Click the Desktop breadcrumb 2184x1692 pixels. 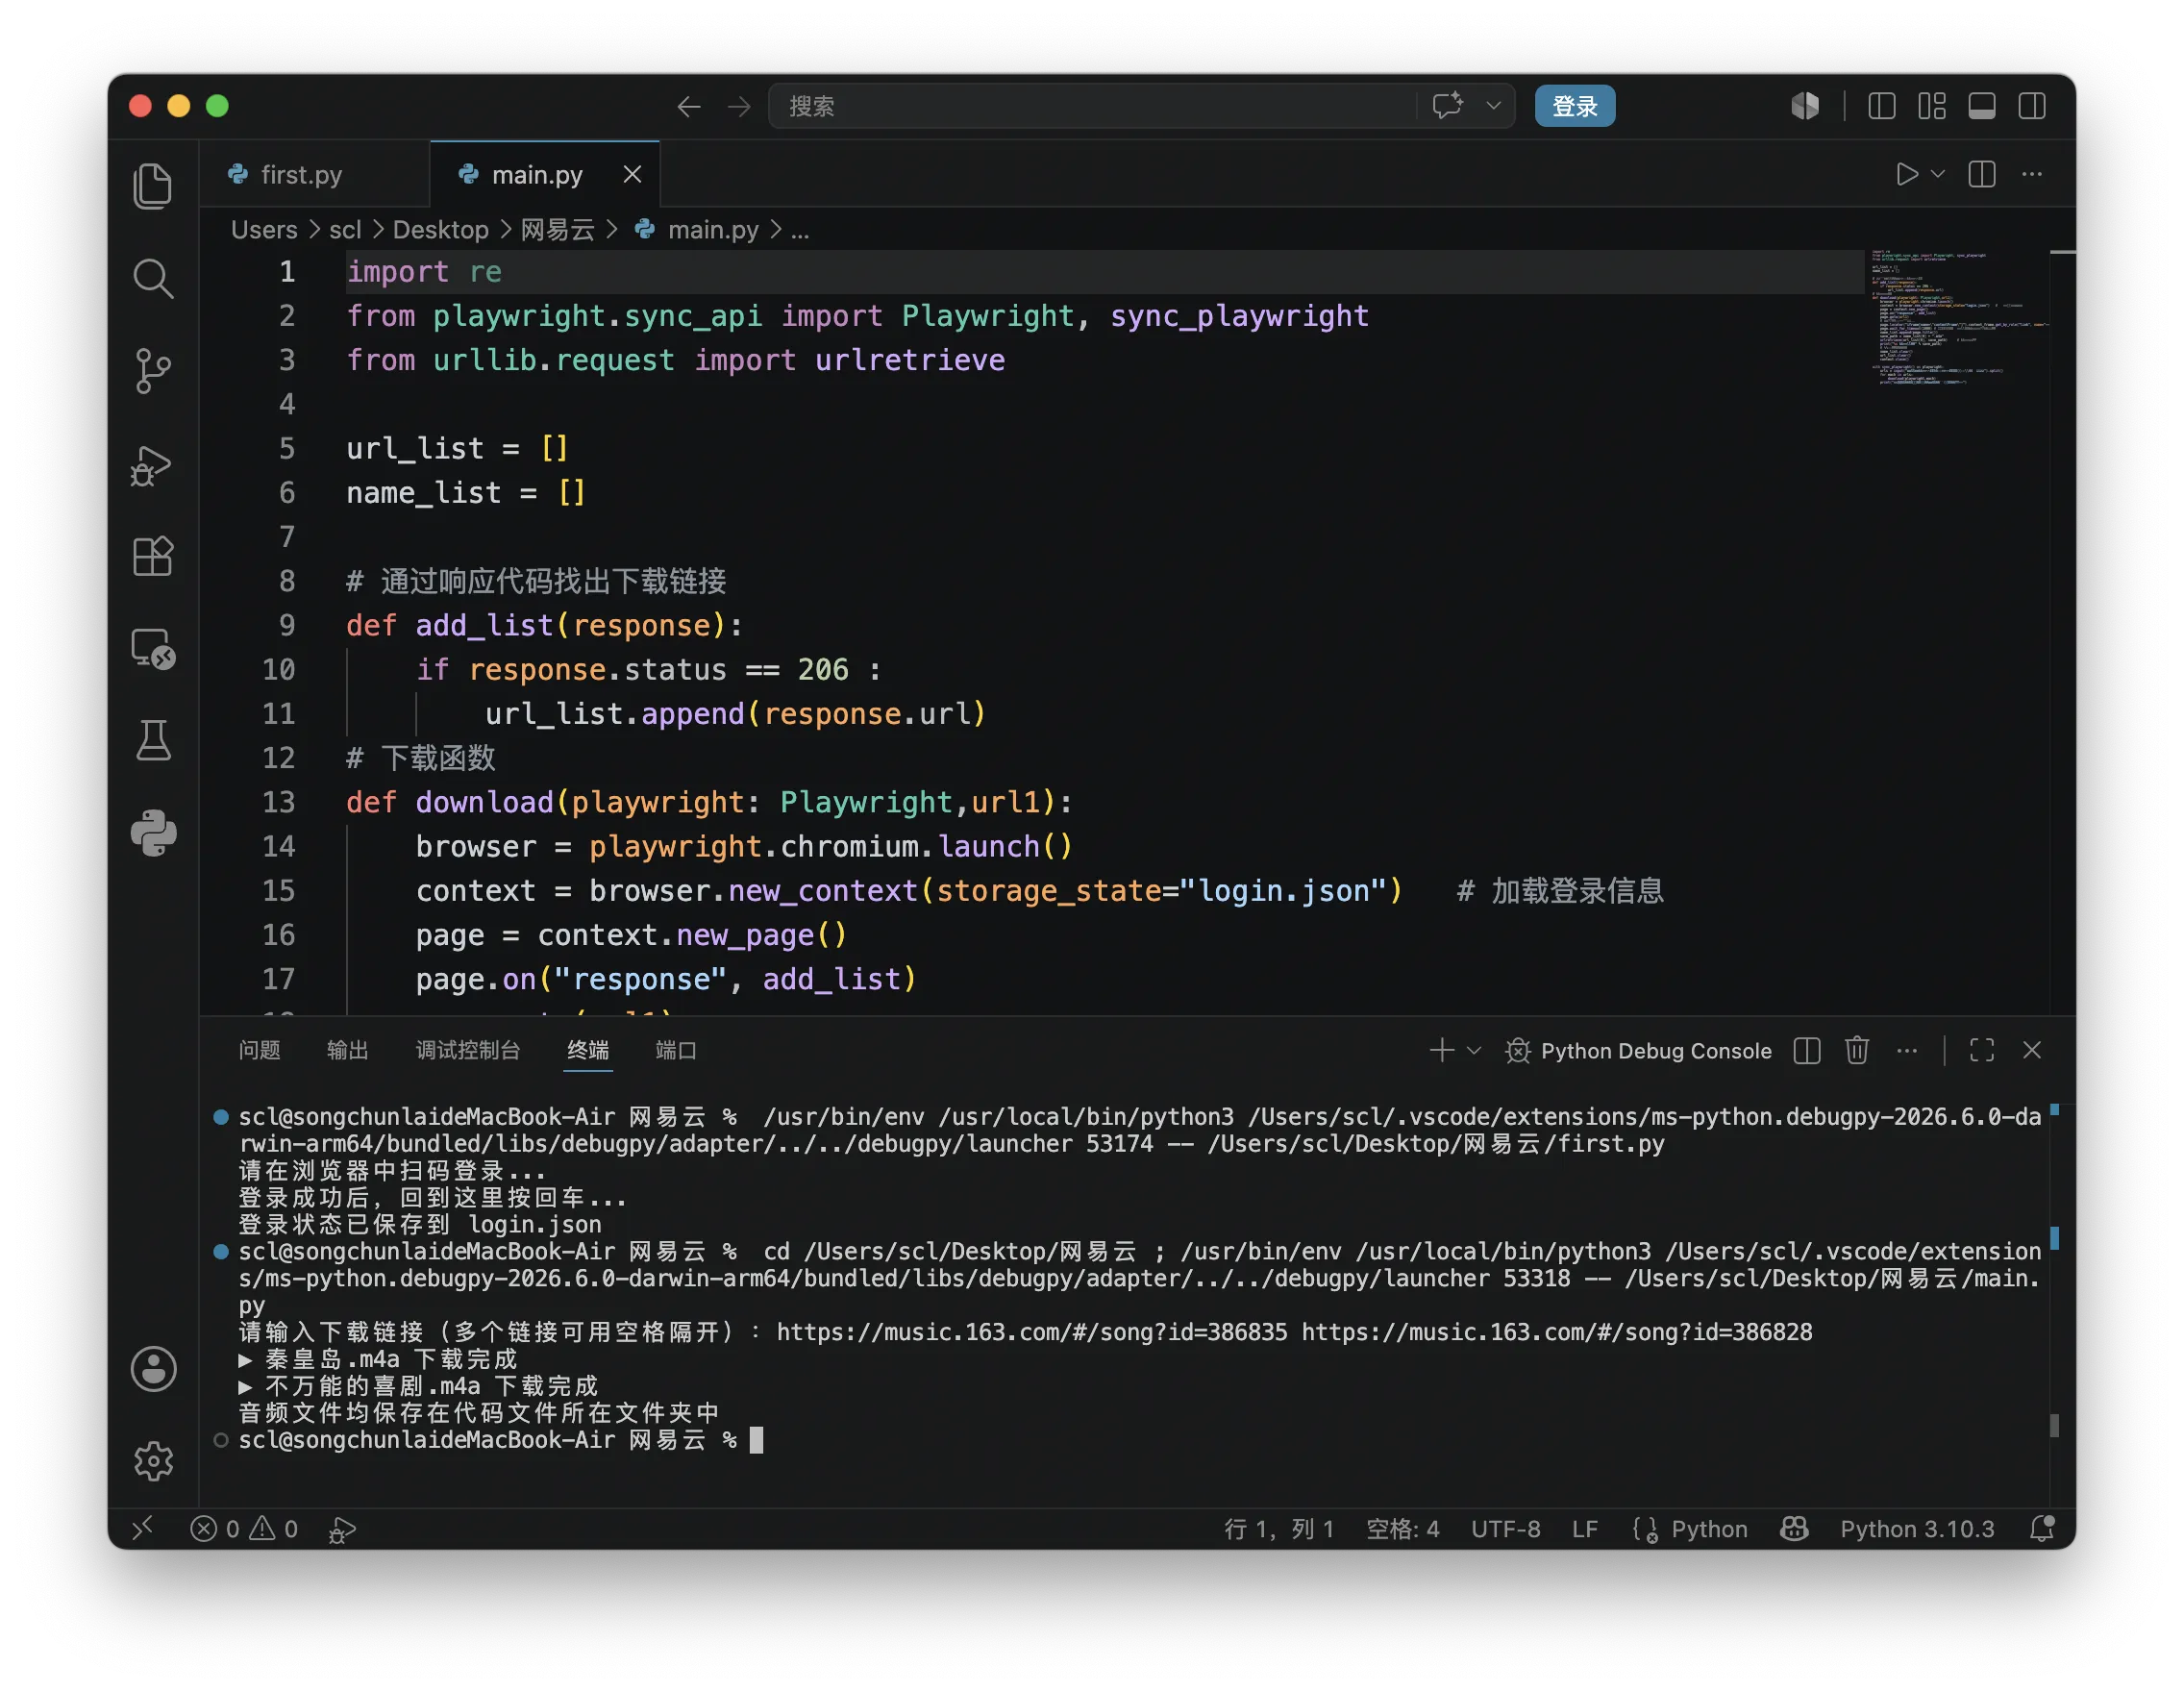pos(441,230)
